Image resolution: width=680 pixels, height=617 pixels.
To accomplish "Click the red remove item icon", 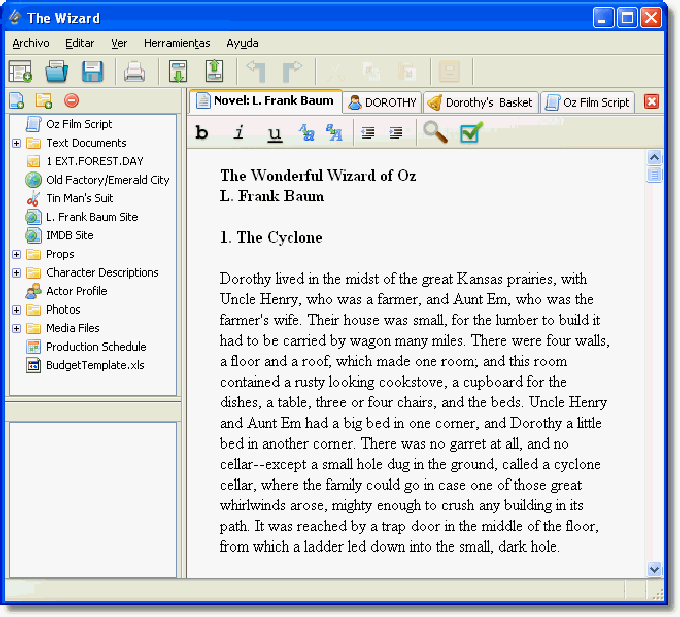I will point(72,101).
